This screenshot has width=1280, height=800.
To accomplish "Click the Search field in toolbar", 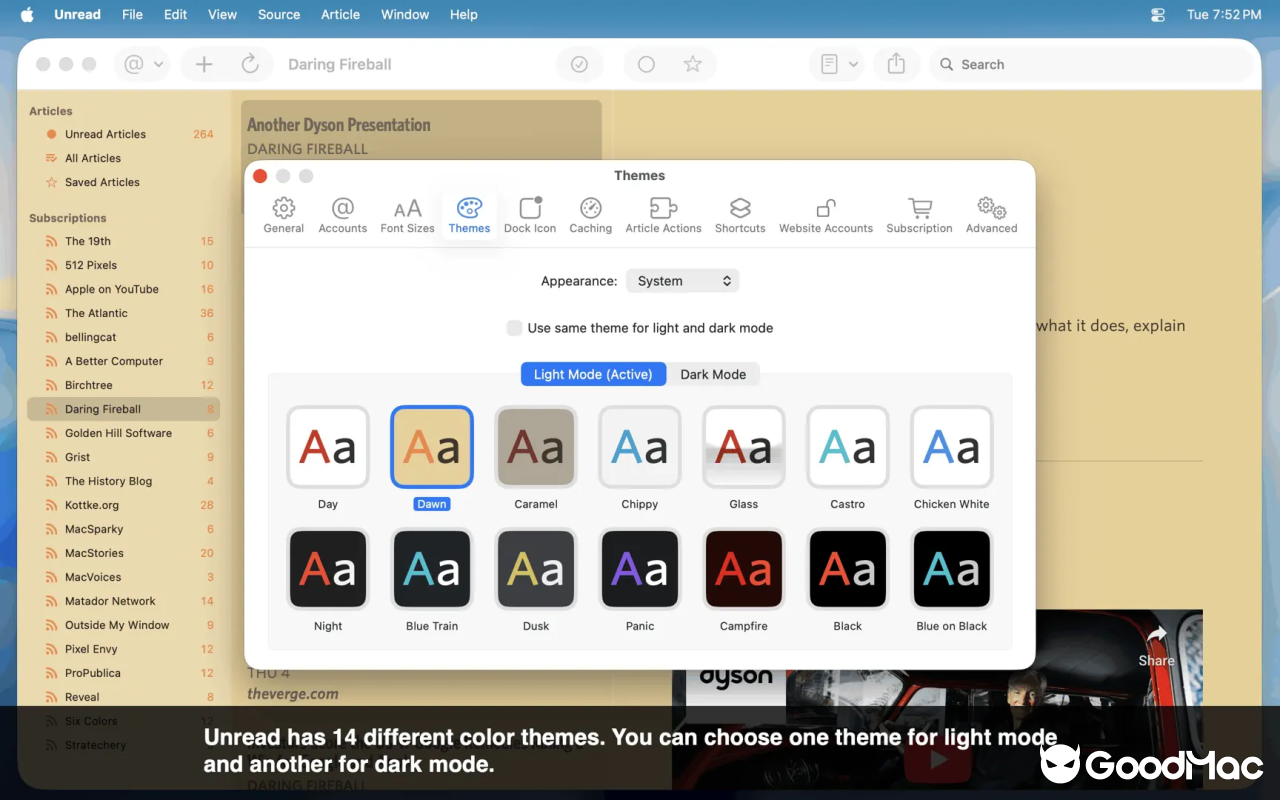I will click(1092, 64).
